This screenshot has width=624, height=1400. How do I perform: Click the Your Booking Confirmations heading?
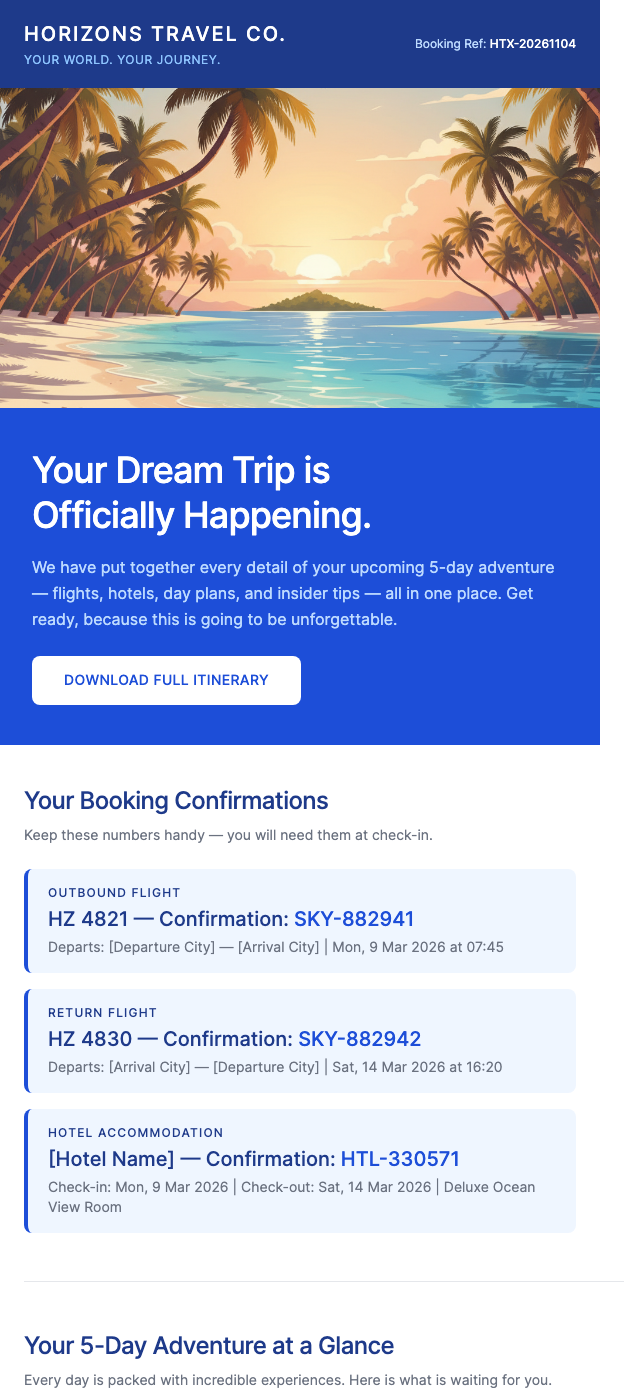(176, 801)
